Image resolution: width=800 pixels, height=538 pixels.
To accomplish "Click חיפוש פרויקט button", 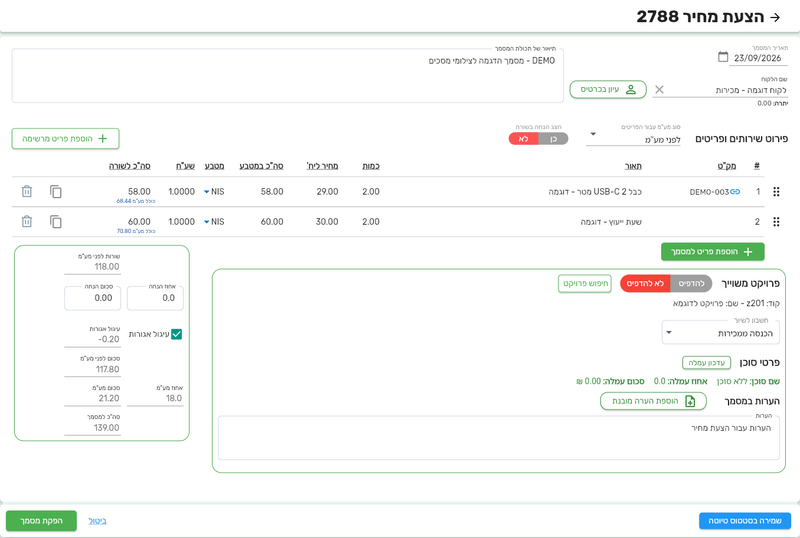I will coord(585,283).
